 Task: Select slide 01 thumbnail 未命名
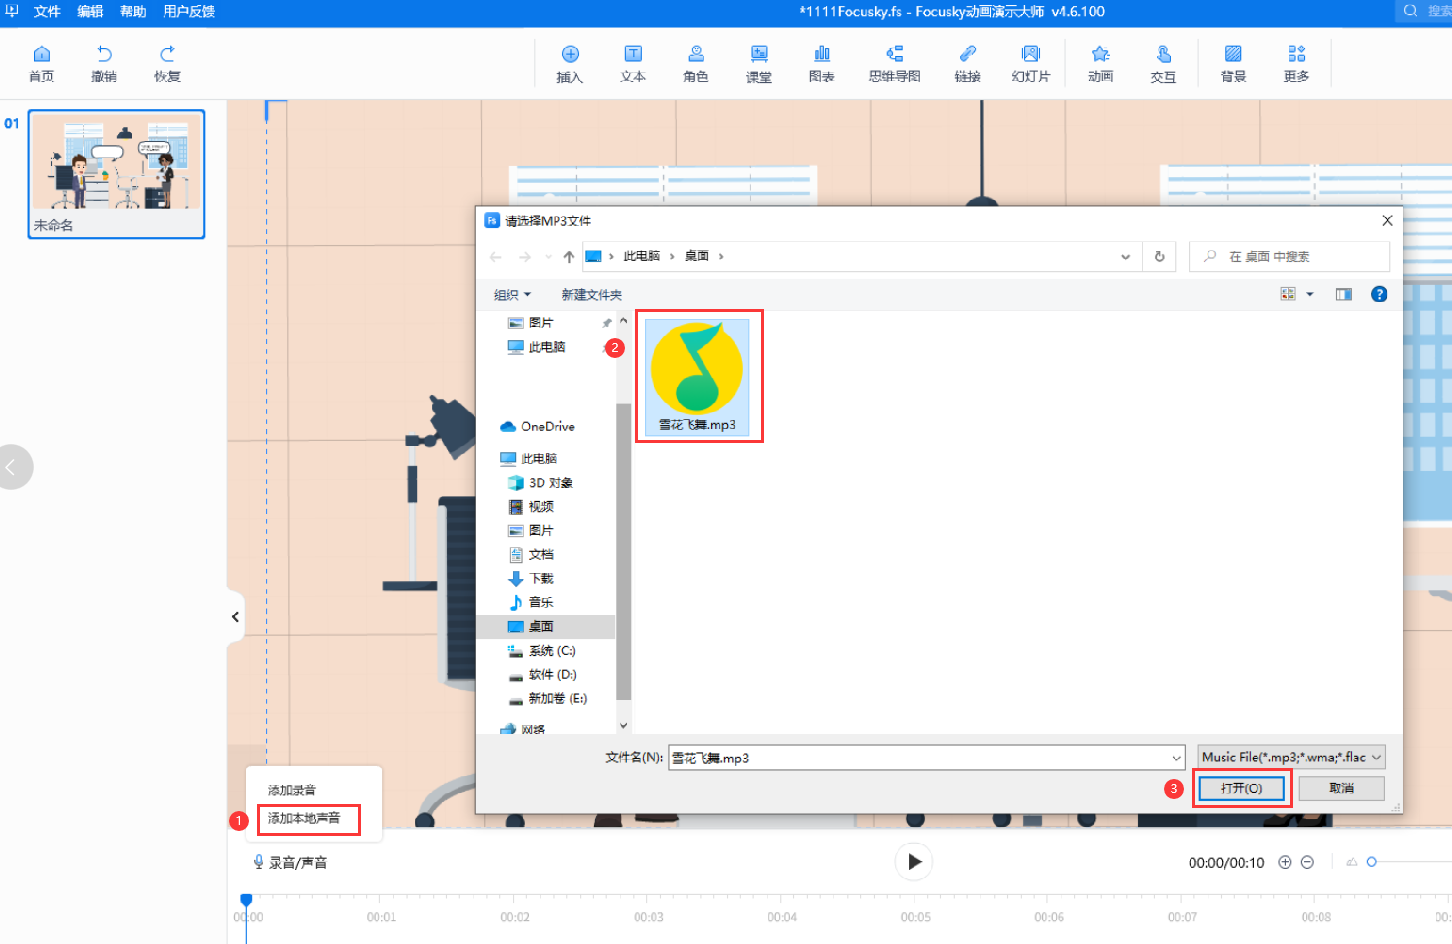(x=116, y=174)
